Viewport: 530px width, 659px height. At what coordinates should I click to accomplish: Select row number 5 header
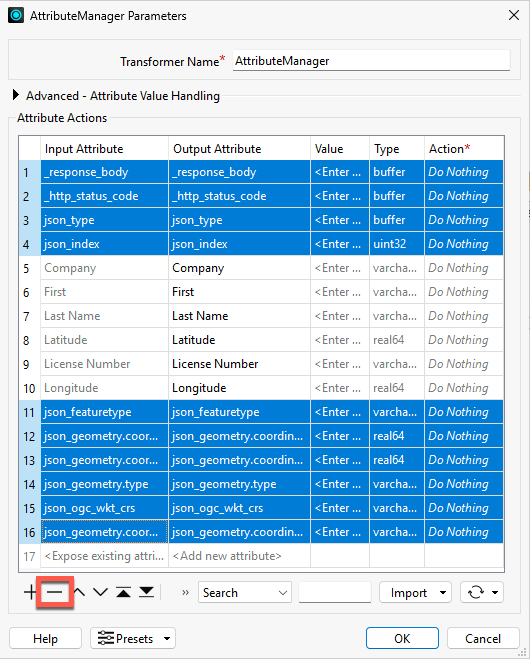29,268
